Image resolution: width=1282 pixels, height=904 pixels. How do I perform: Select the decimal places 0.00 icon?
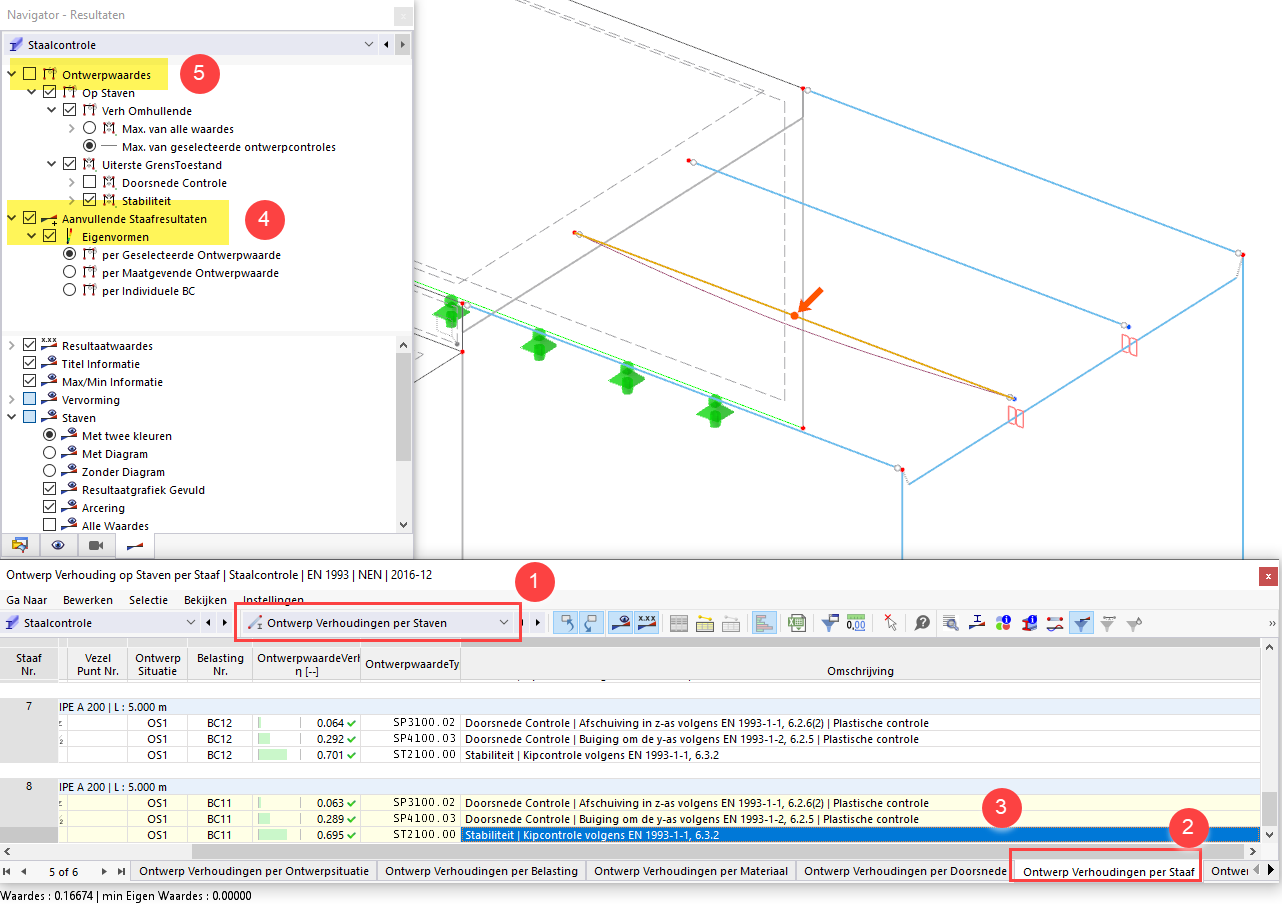click(x=857, y=622)
